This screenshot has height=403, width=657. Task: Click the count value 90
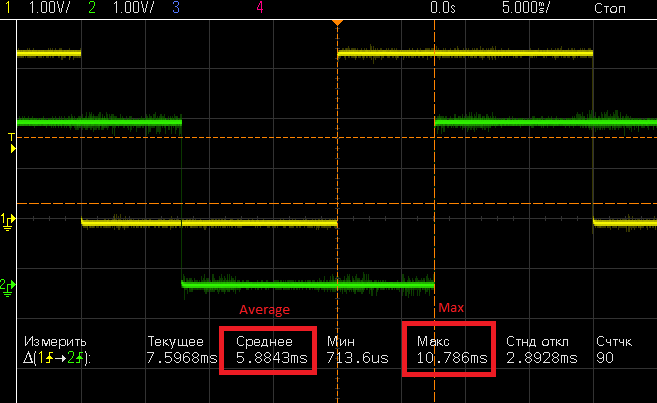click(x=605, y=358)
